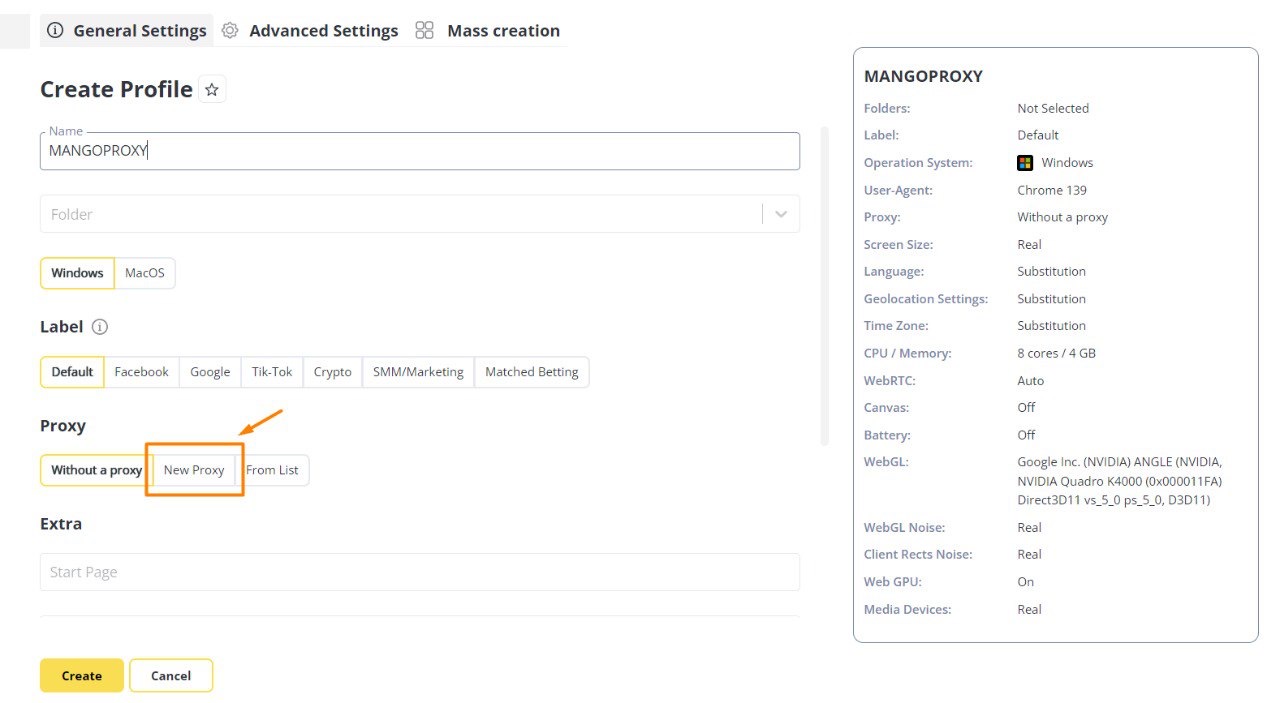Select Without a proxy option
Viewport: 1280px width, 703px height.
click(96, 470)
